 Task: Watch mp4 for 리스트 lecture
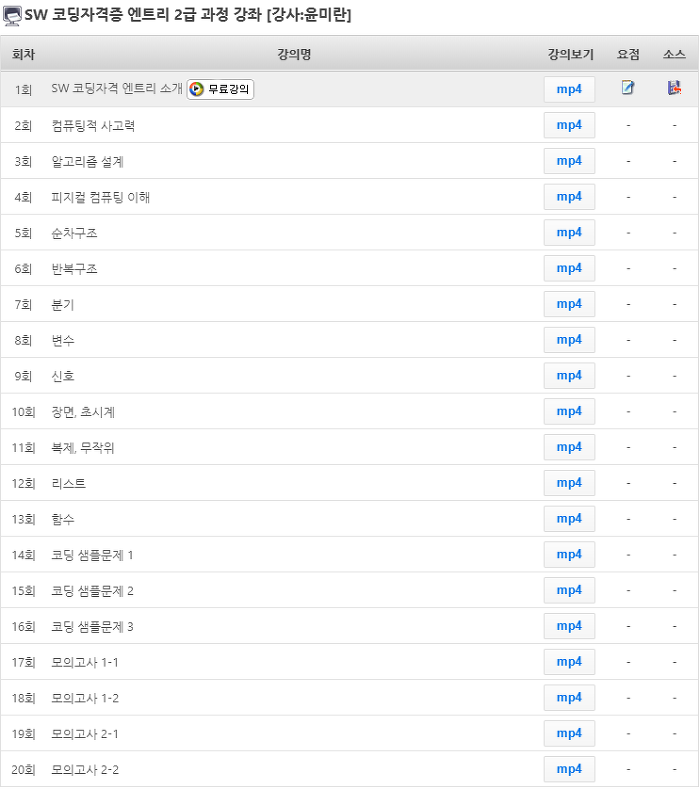(x=569, y=483)
